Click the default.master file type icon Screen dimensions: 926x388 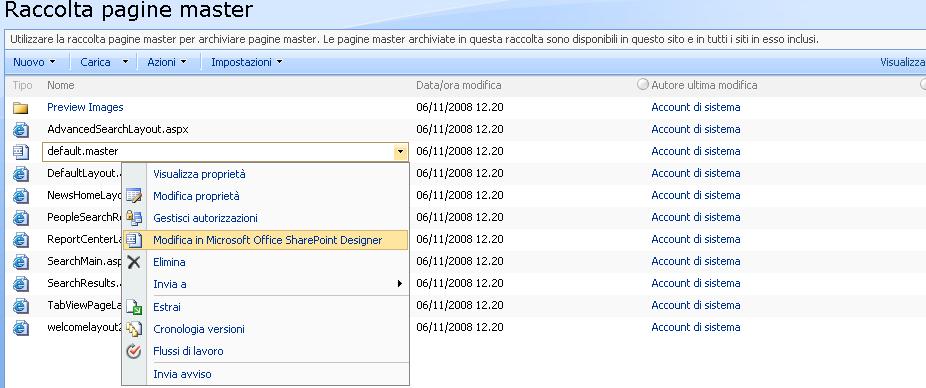pos(21,152)
